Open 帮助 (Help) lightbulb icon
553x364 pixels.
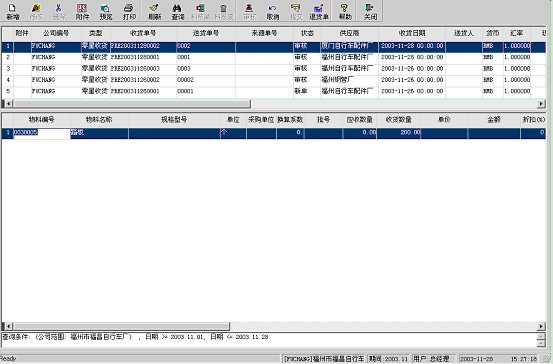click(345, 12)
